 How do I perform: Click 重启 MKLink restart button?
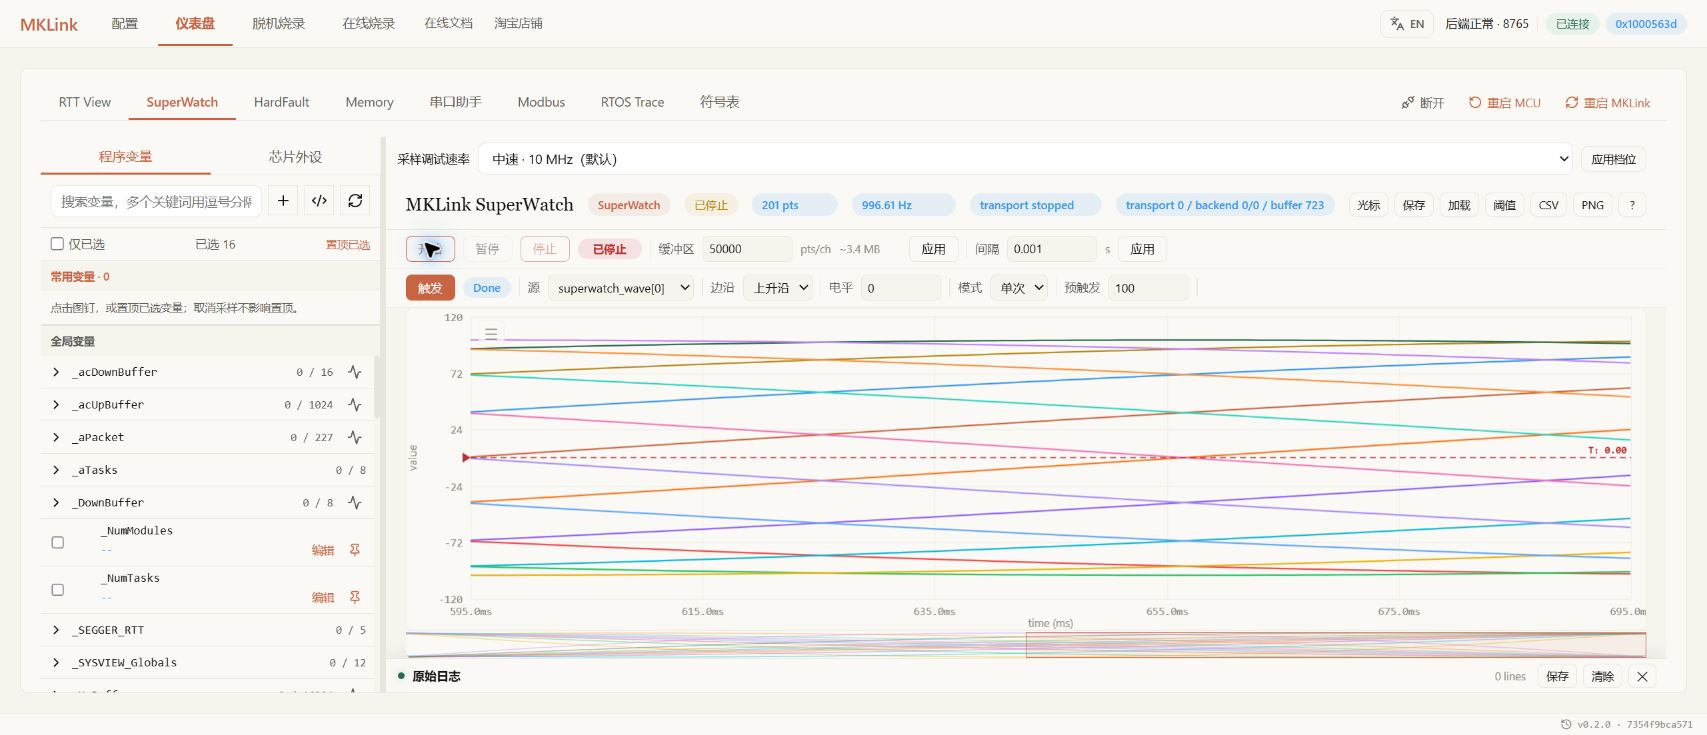click(x=1608, y=103)
